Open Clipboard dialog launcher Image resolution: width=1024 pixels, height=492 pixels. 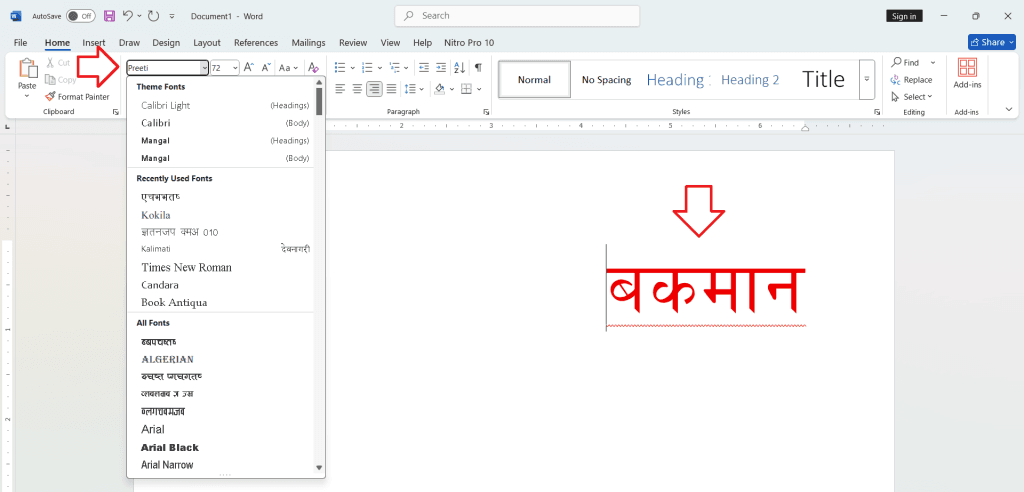point(116,112)
